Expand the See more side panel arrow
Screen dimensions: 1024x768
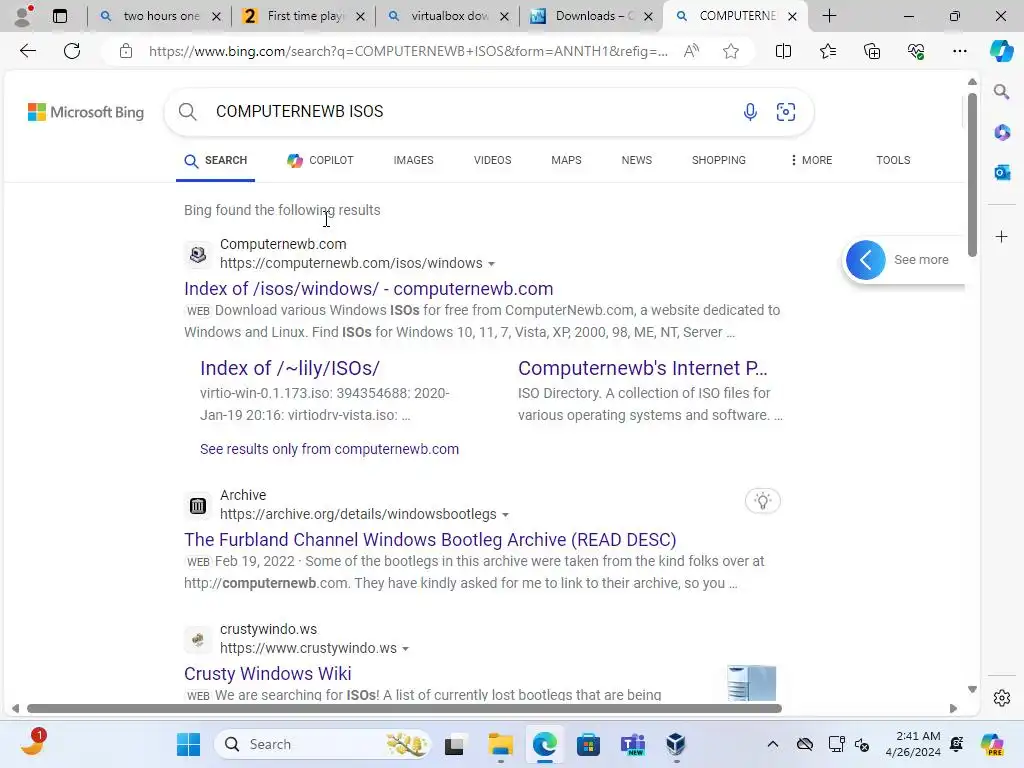pyautogui.click(x=865, y=260)
